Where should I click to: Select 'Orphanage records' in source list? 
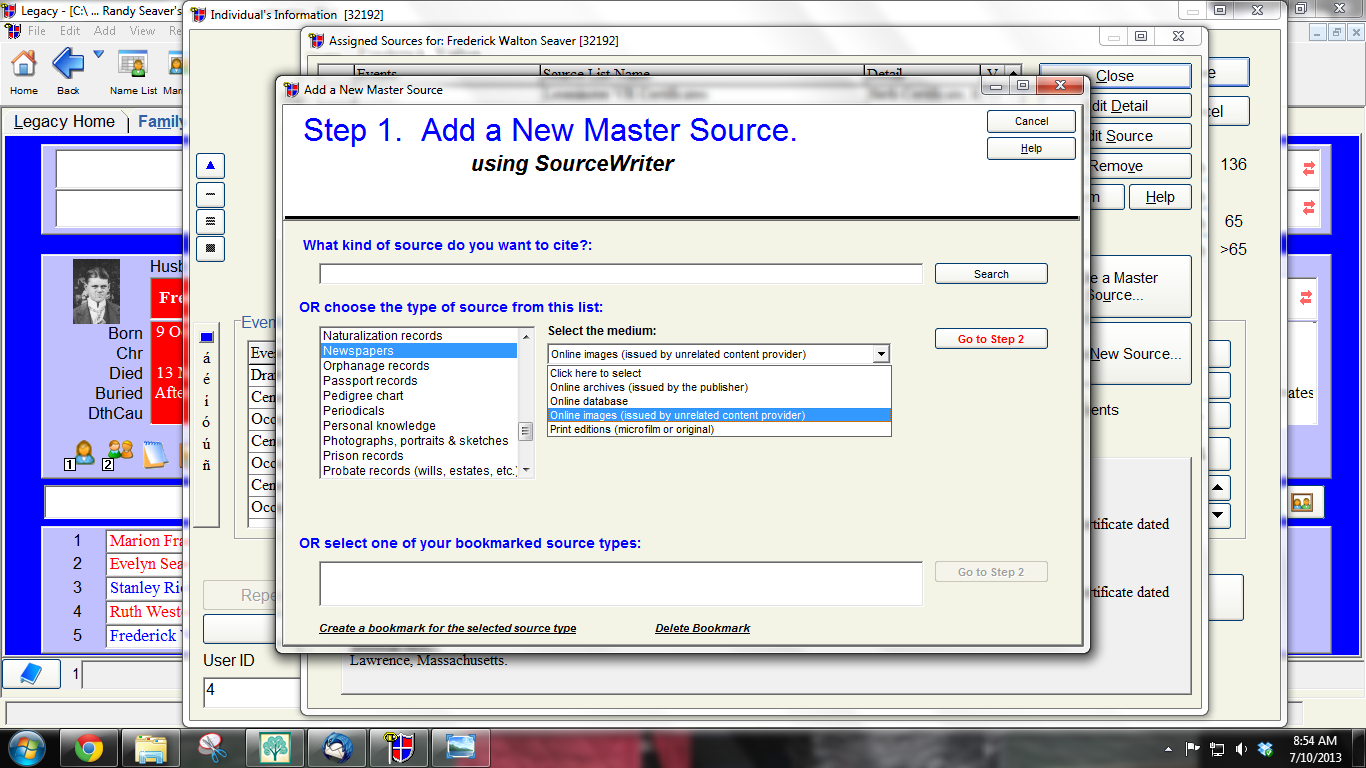pyautogui.click(x=419, y=366)
